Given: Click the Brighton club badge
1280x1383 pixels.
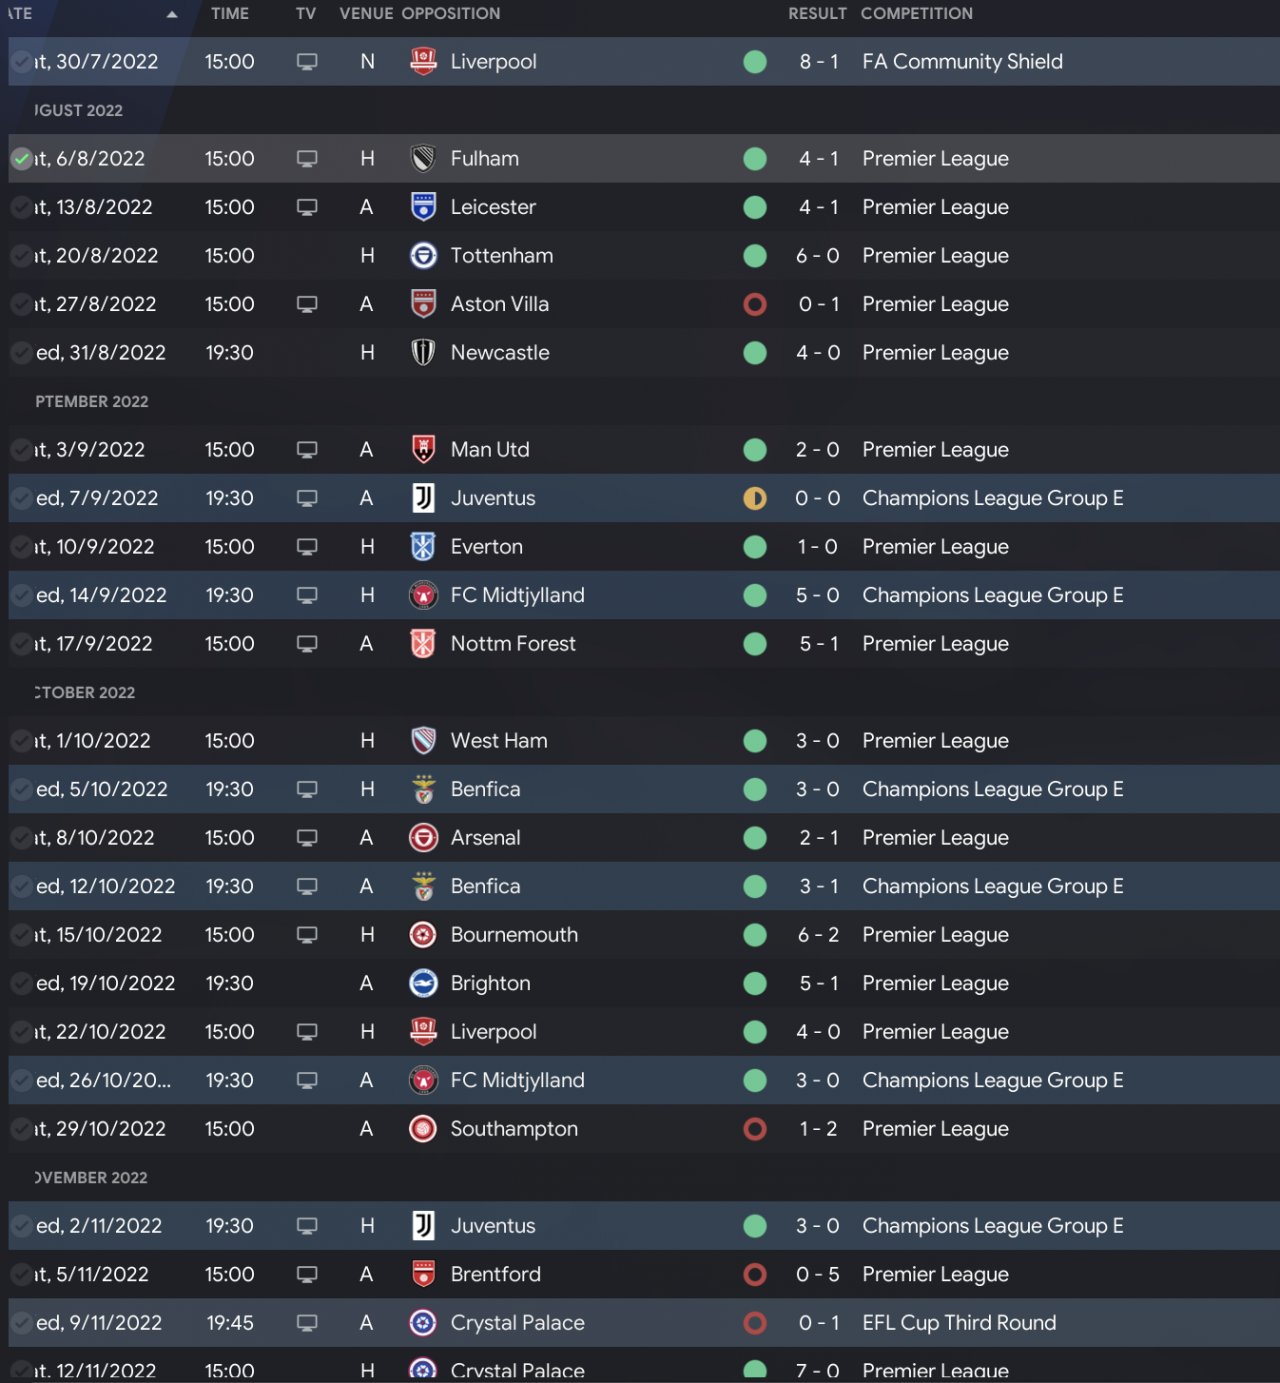Looking at the screenshot, I should coord(423,983).
